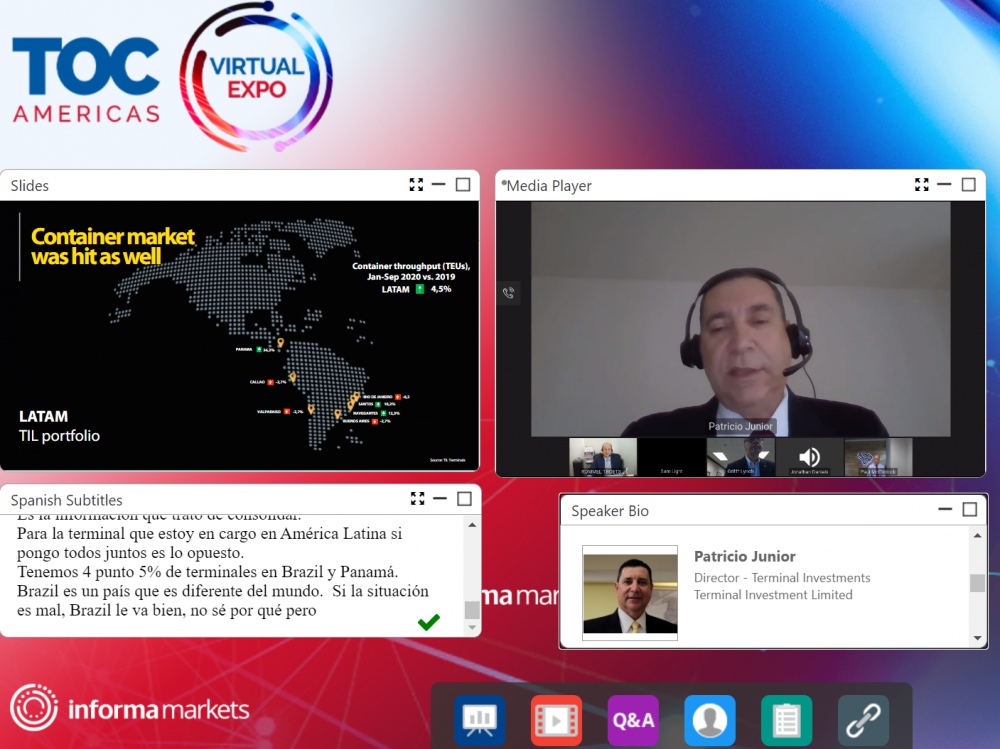Click the Patricio Junior video name tag
Screen dimensions: 1000x749
pyautogui.click(x=740, y=426)
